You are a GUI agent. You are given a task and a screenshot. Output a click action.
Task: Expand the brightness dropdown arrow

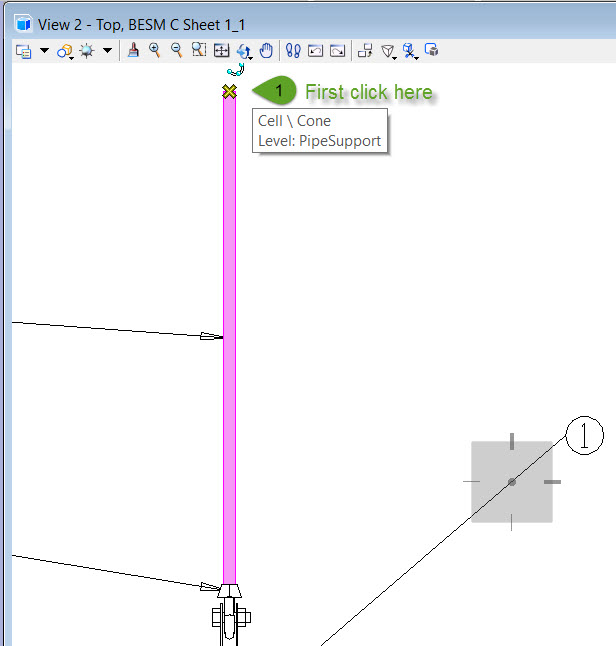[107, 51]
